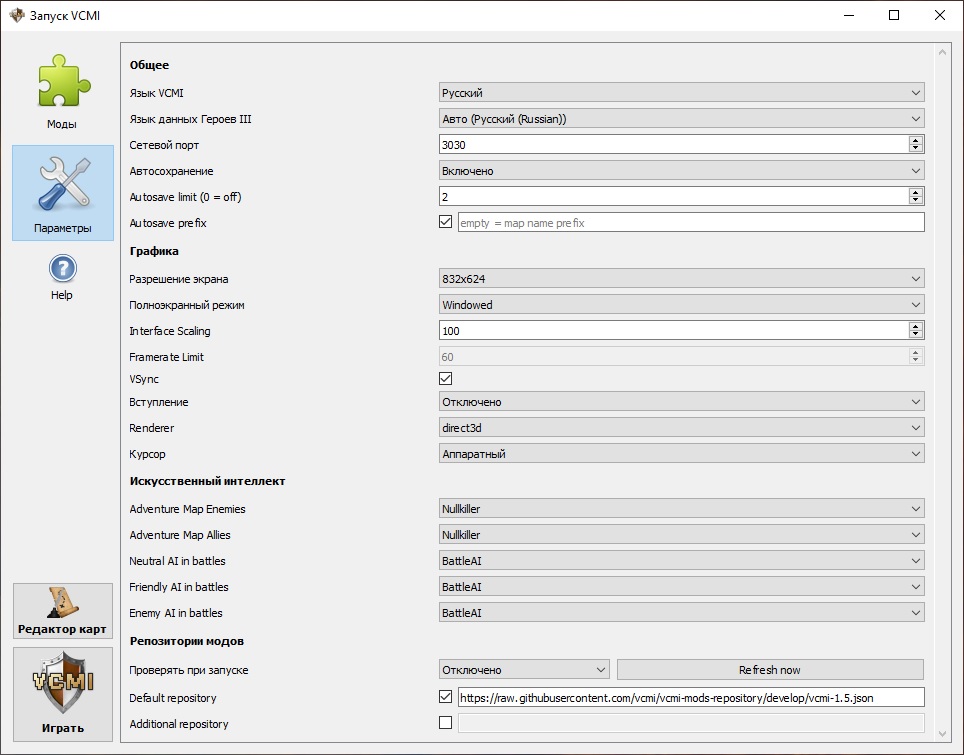Uncheck the Default repository checkbox

[446, 697]
